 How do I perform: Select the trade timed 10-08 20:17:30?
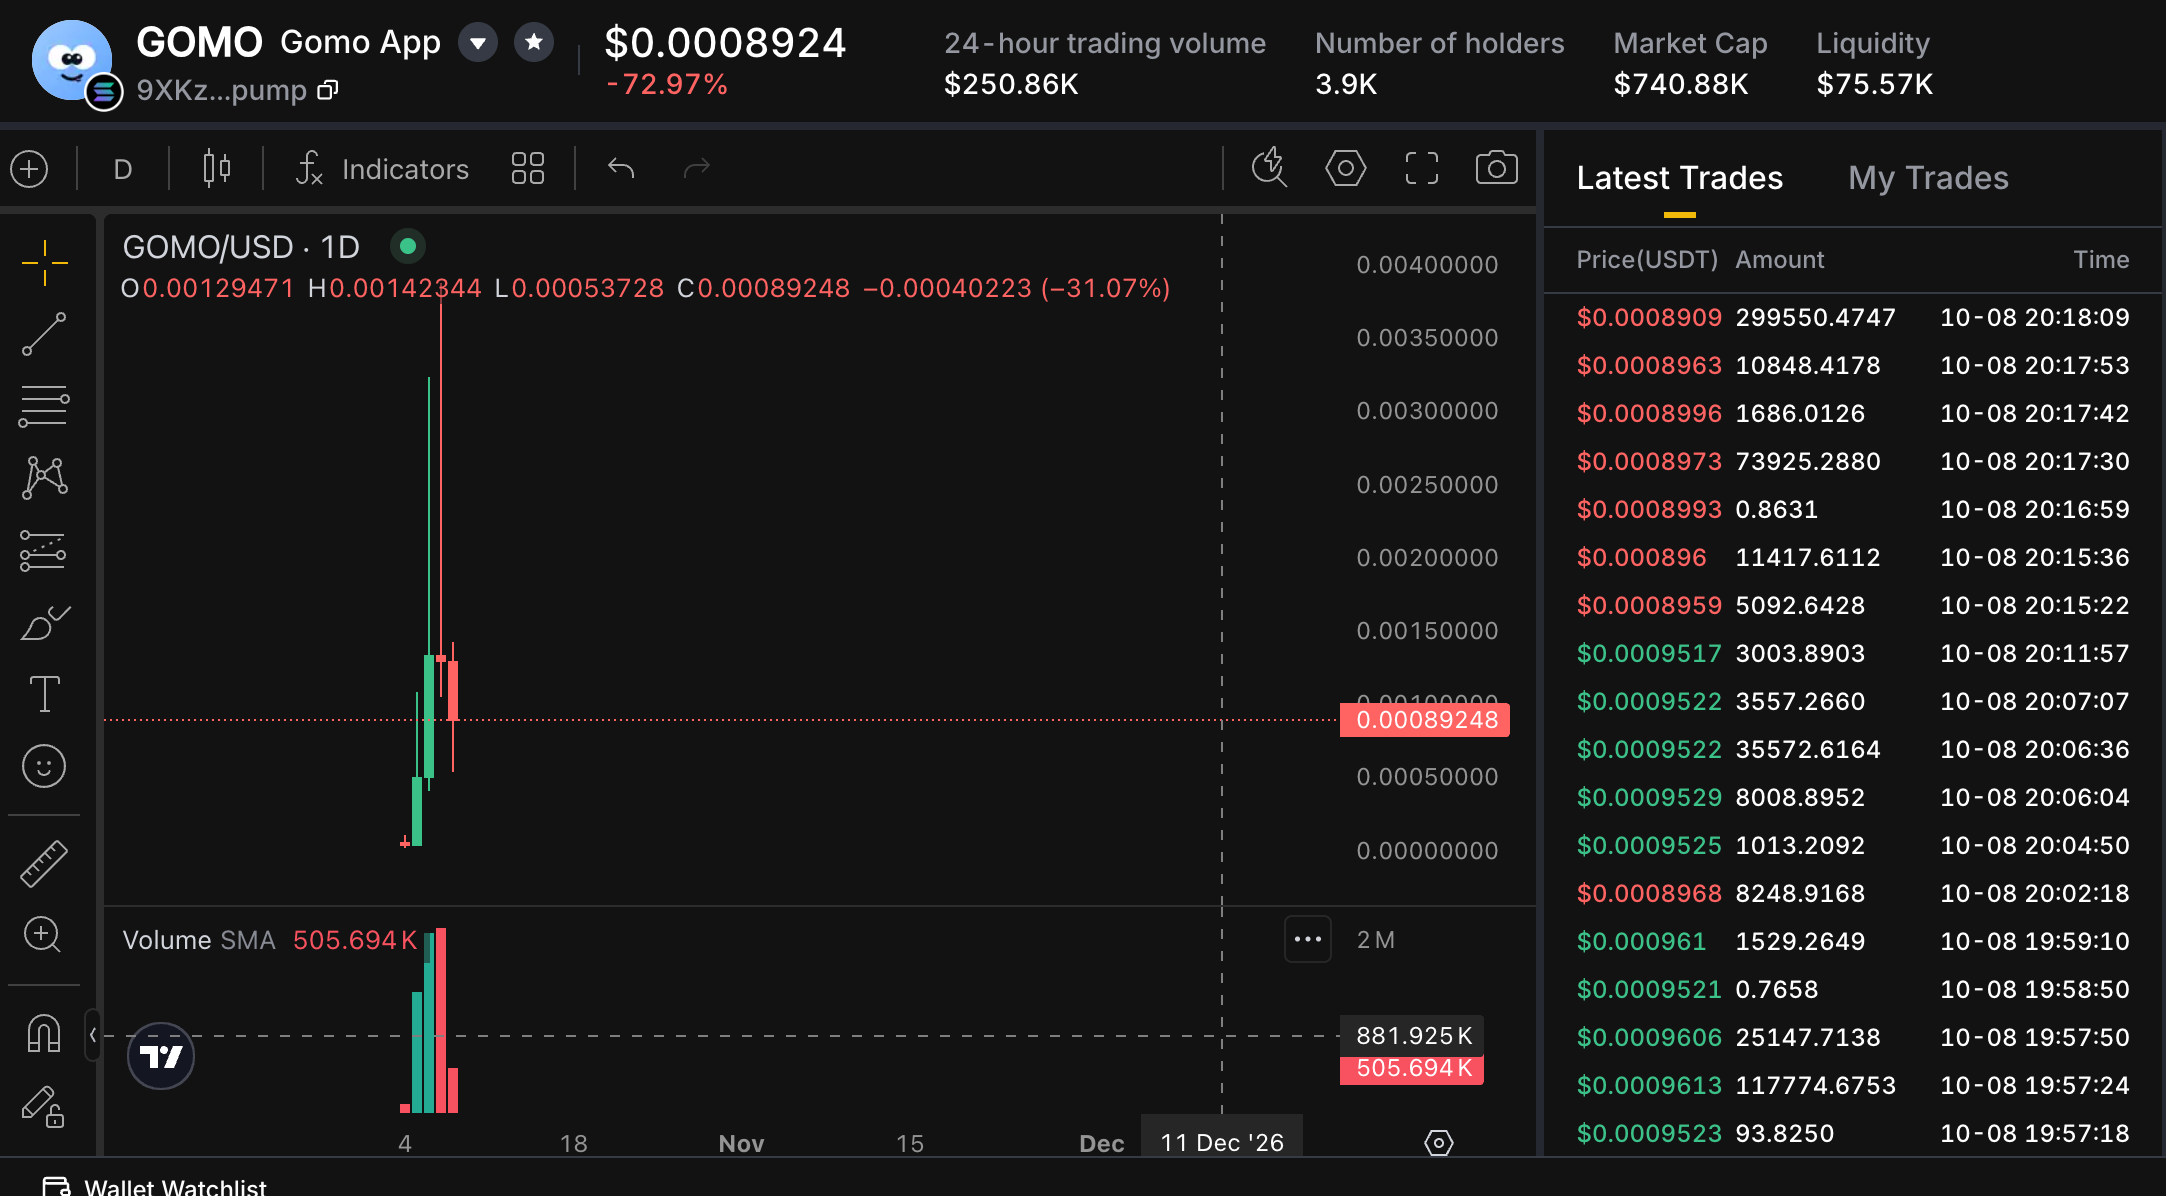[x=1853, y=462]
